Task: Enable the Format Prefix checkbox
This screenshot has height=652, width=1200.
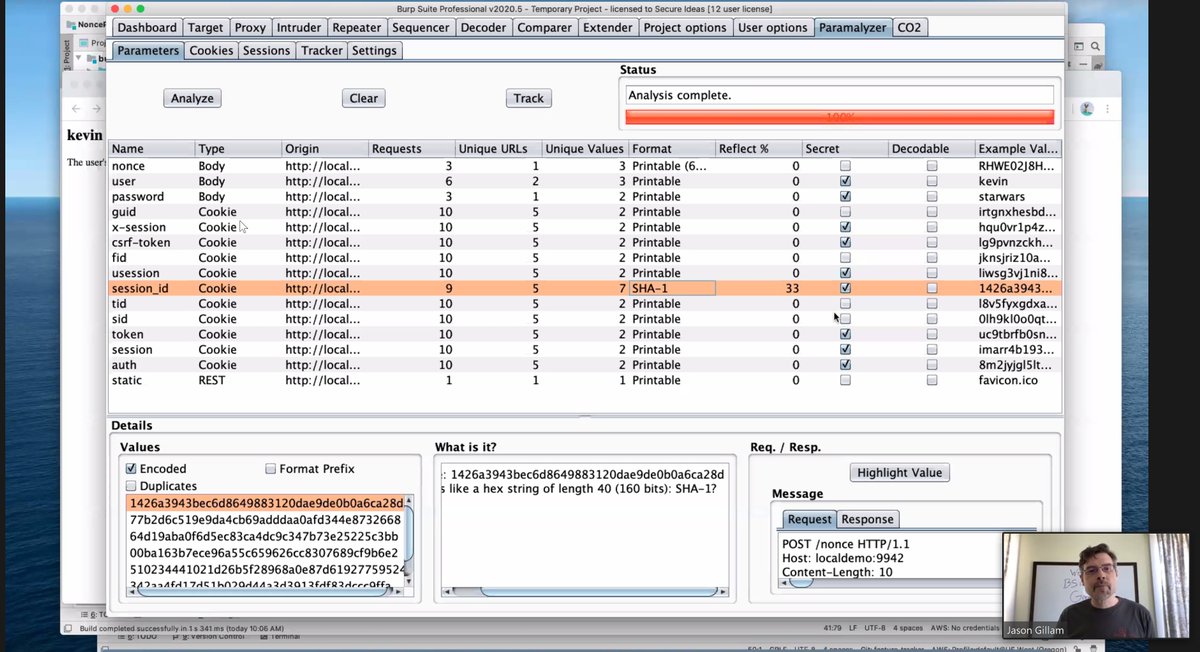Action: pos(270,468)
